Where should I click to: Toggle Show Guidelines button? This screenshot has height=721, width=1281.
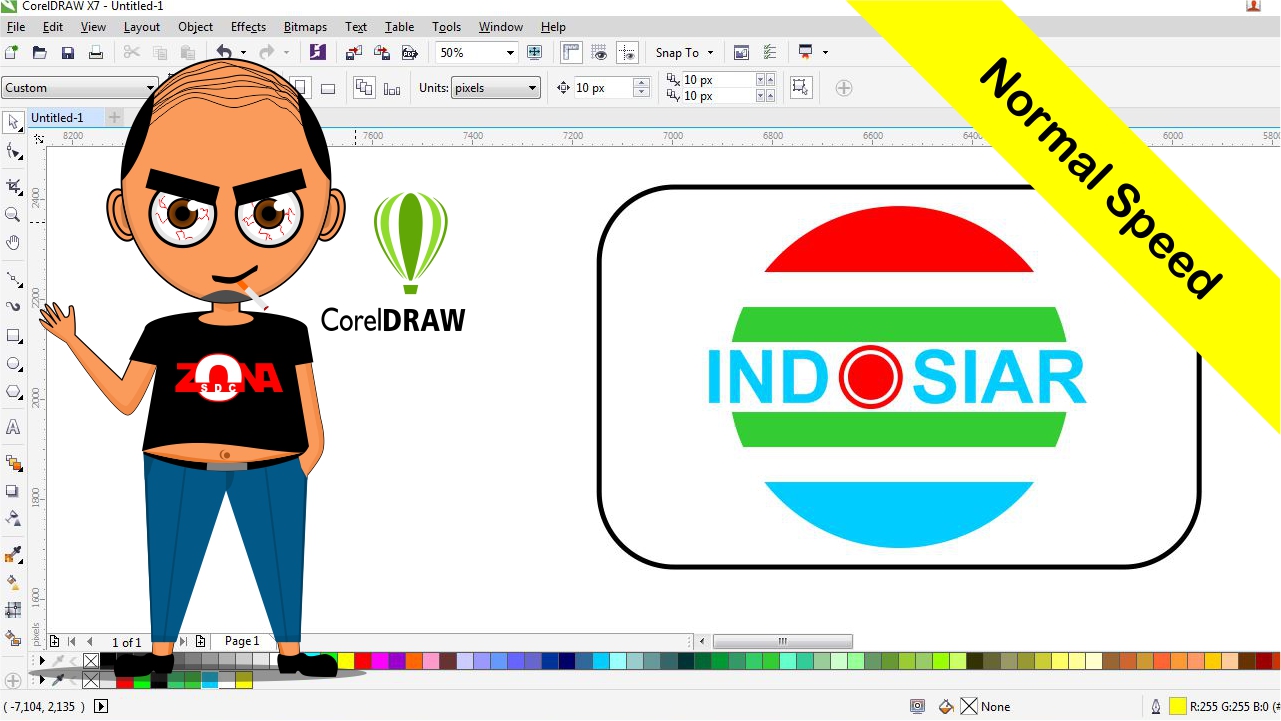[627, 53]
